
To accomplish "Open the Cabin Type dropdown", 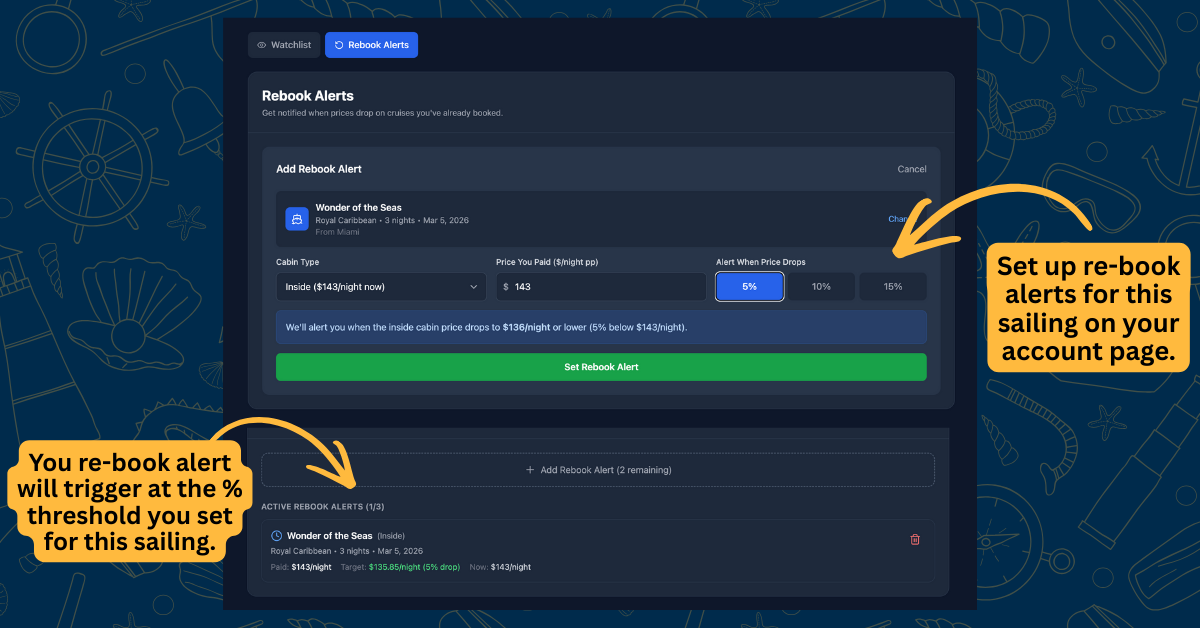I will click(x=380, y=286).
